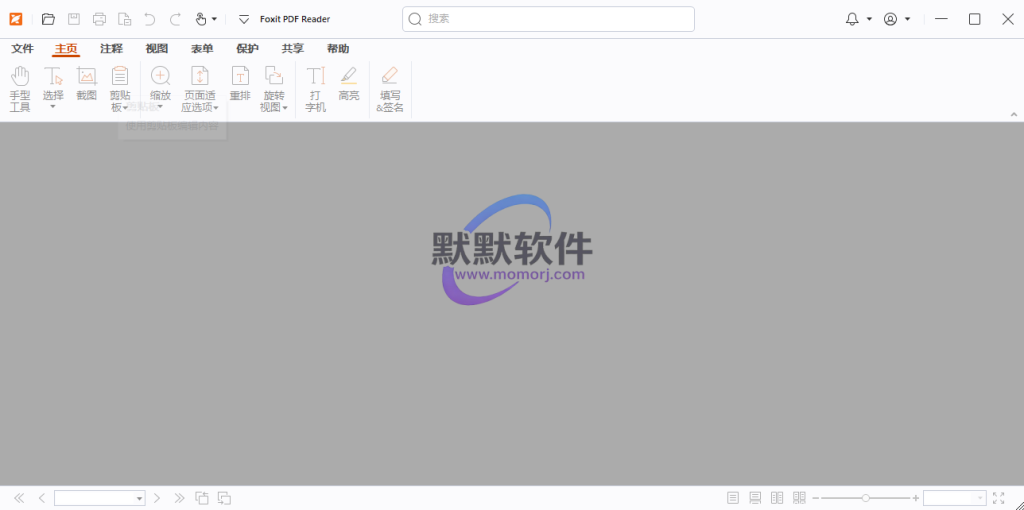Click the notification bell icon
This screenshot has width=1024, height=510.
(x=852, y=19)
